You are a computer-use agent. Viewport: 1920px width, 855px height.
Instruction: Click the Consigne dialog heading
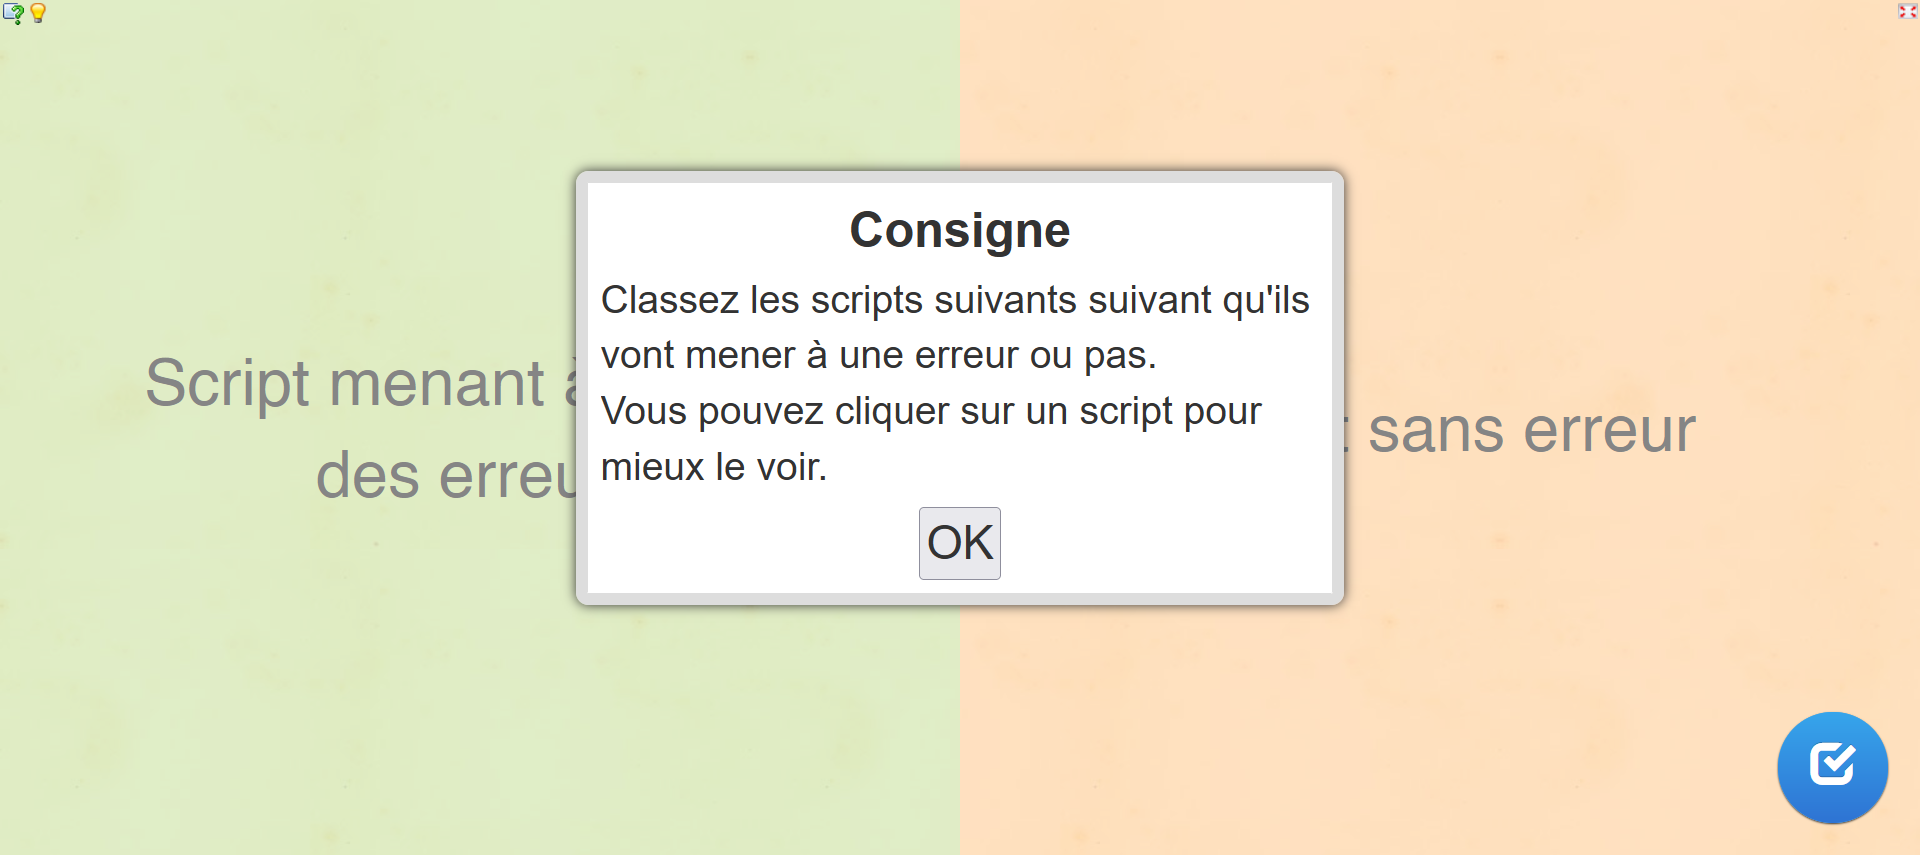click(x=960, y=230)
